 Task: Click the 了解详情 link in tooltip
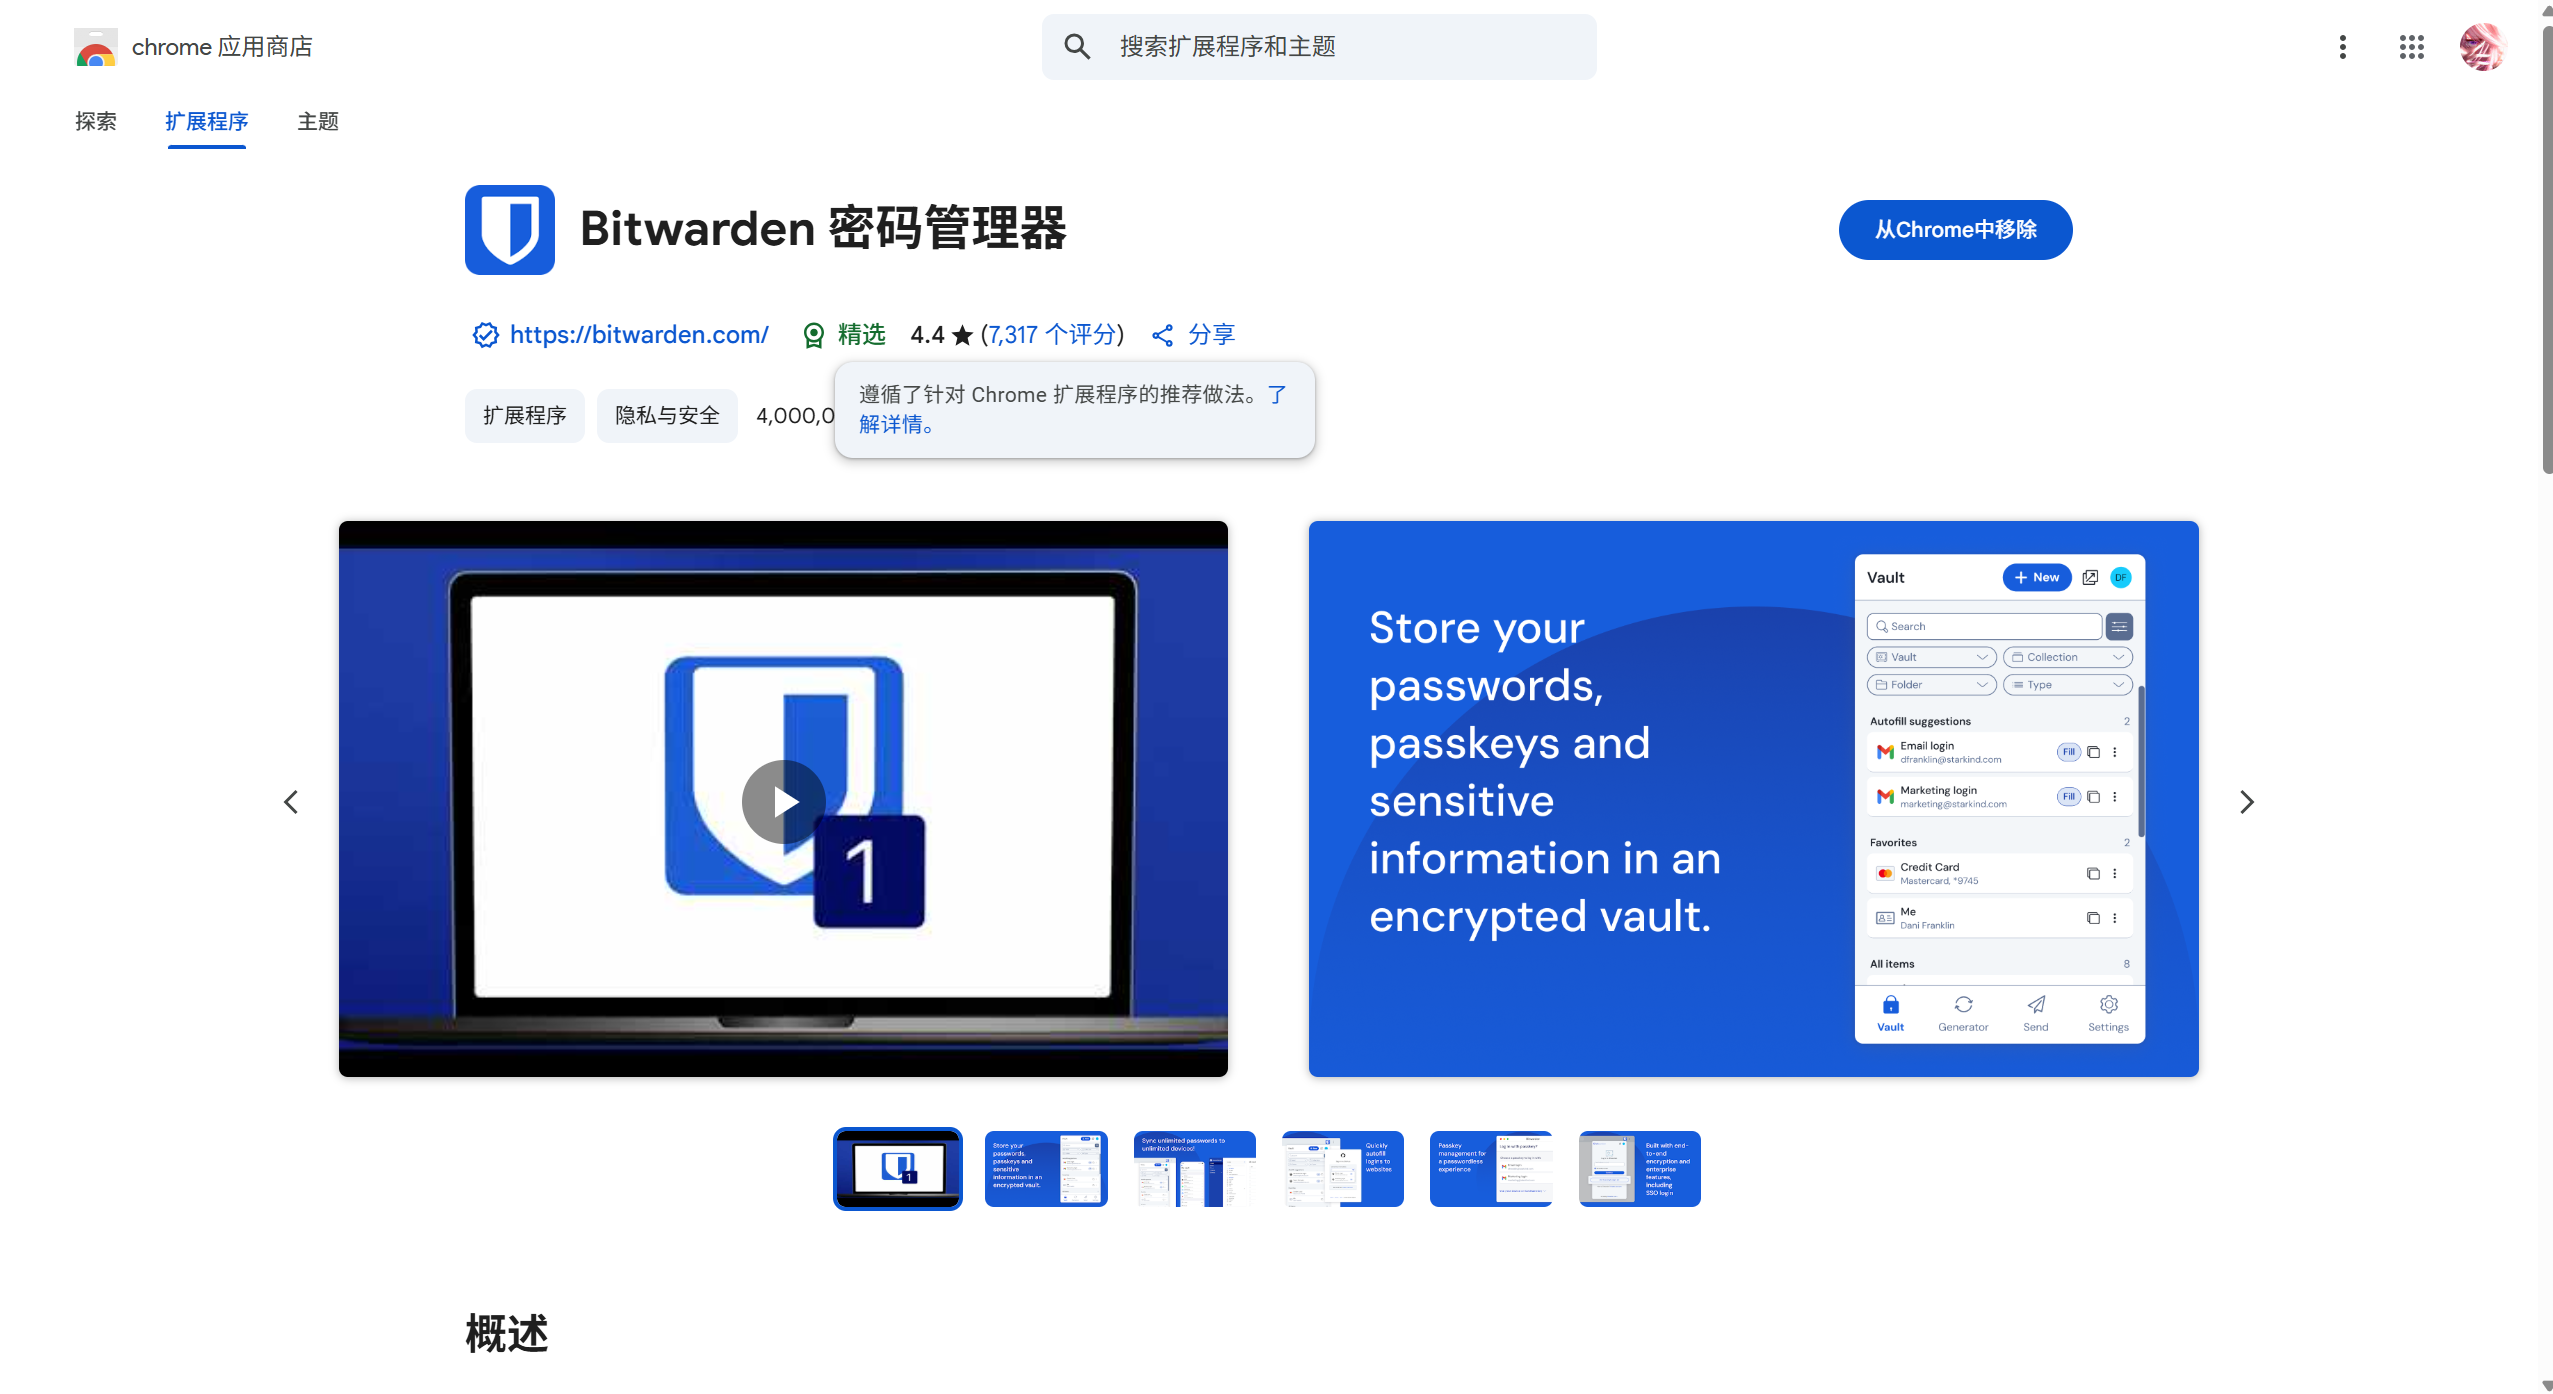(896, 424)
